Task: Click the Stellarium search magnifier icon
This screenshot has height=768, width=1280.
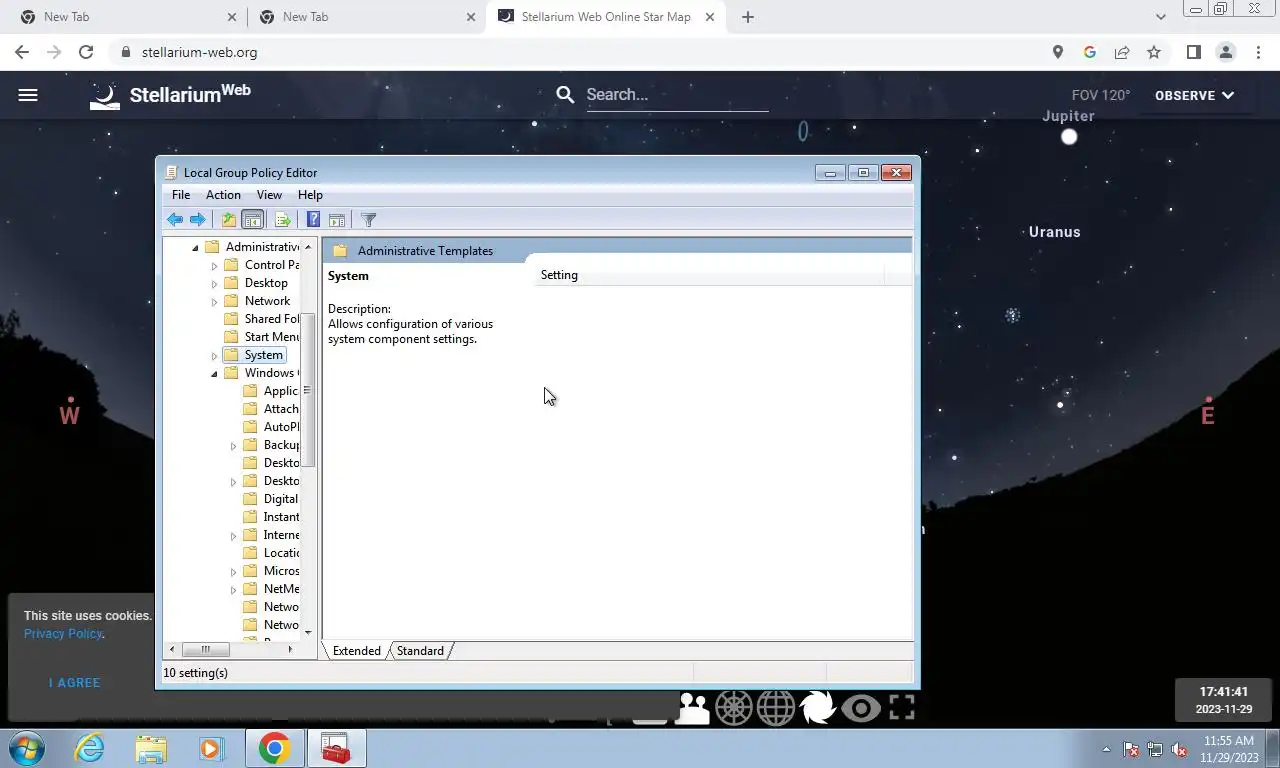Action: (x=565, y=95)
